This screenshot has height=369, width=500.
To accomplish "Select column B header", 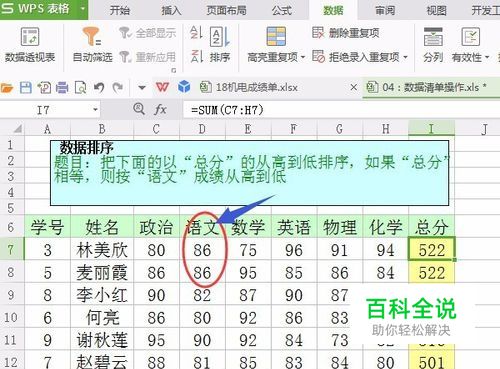I will tap(102, 129).
